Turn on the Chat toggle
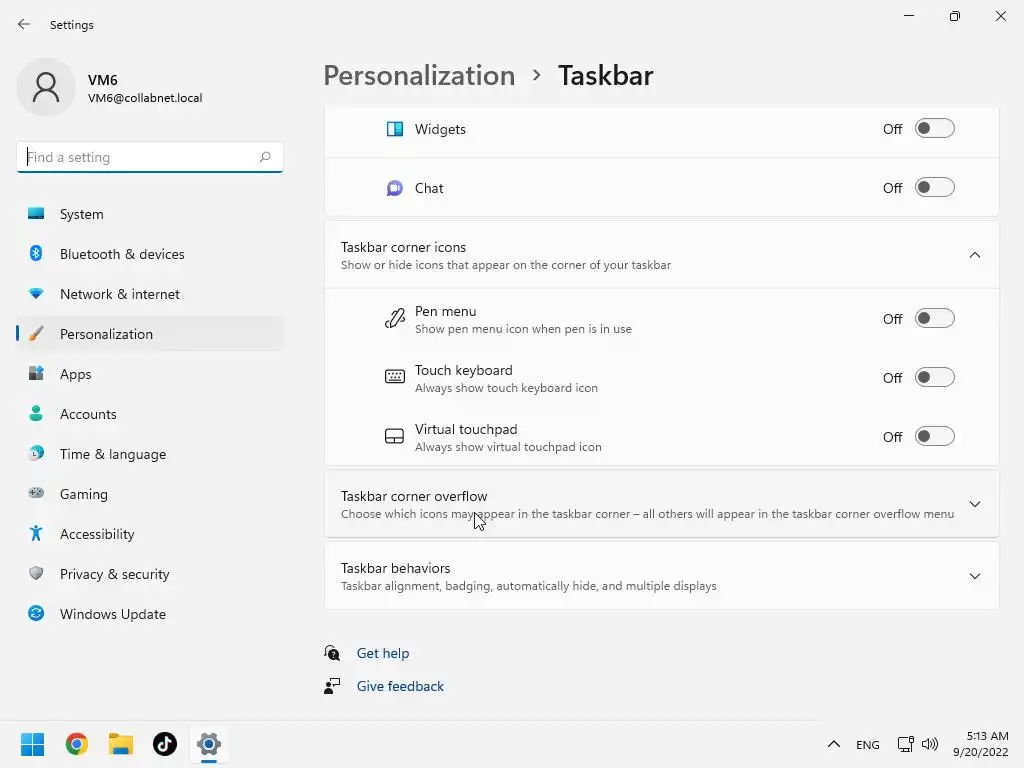Image resolution: width=1024 pixels, height=768 pixels. click(935, 188)
